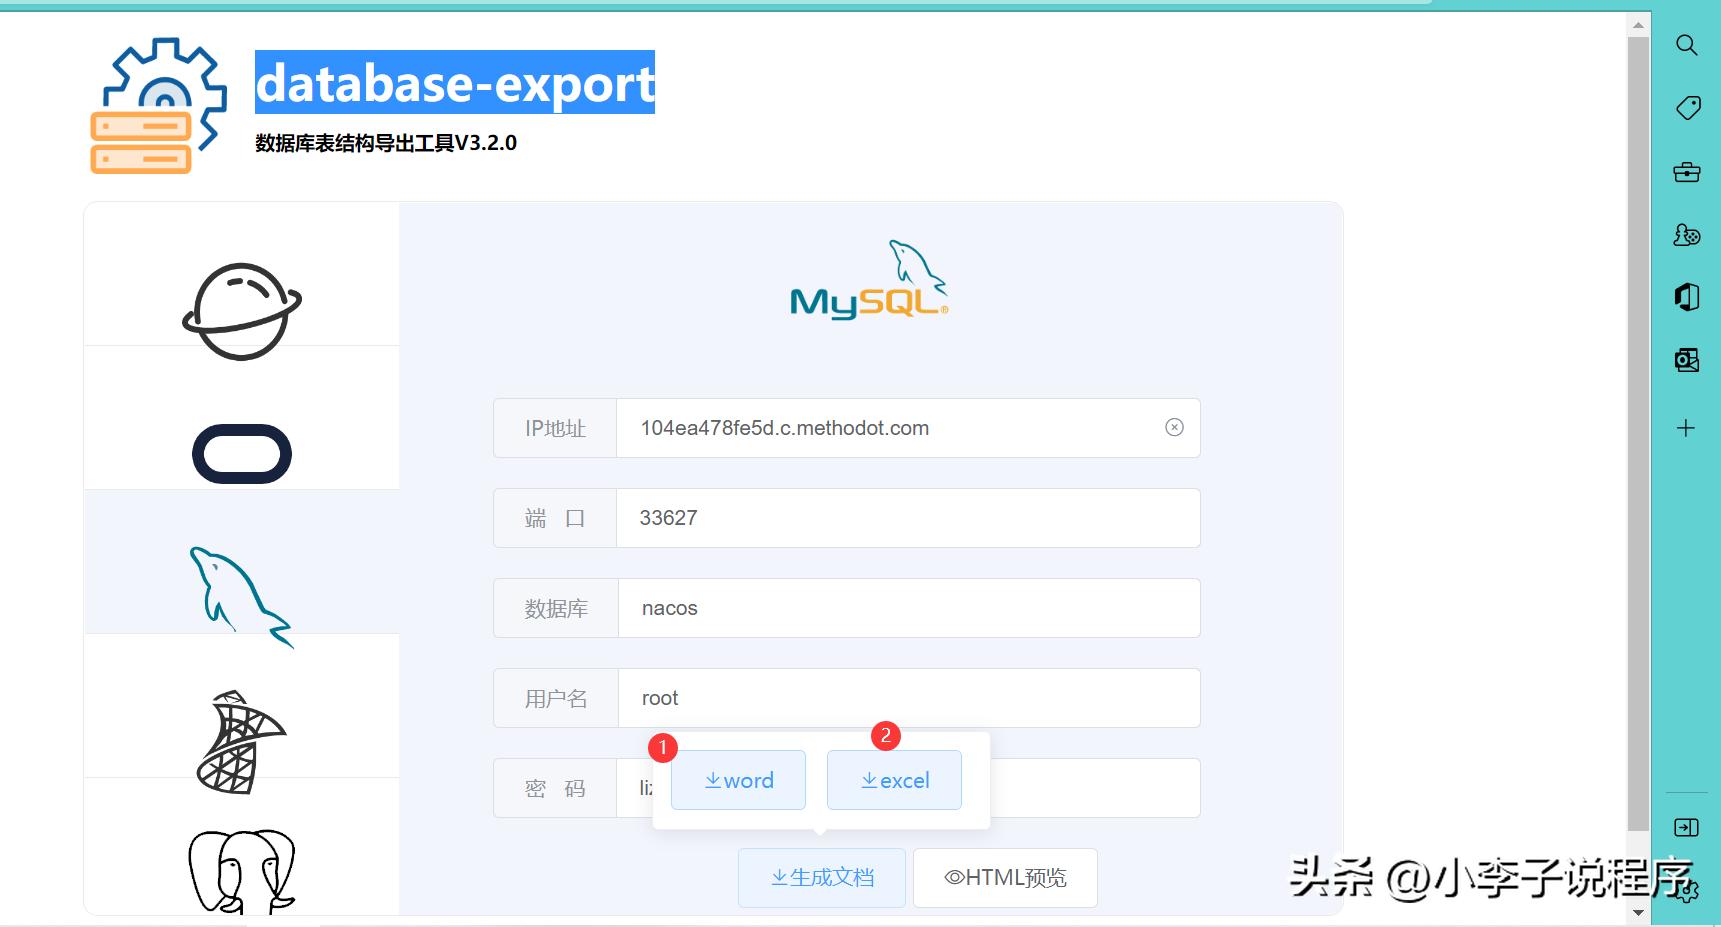1721x927 pixels.
Task: Clear the IP address field
Action: [1175, 427]
